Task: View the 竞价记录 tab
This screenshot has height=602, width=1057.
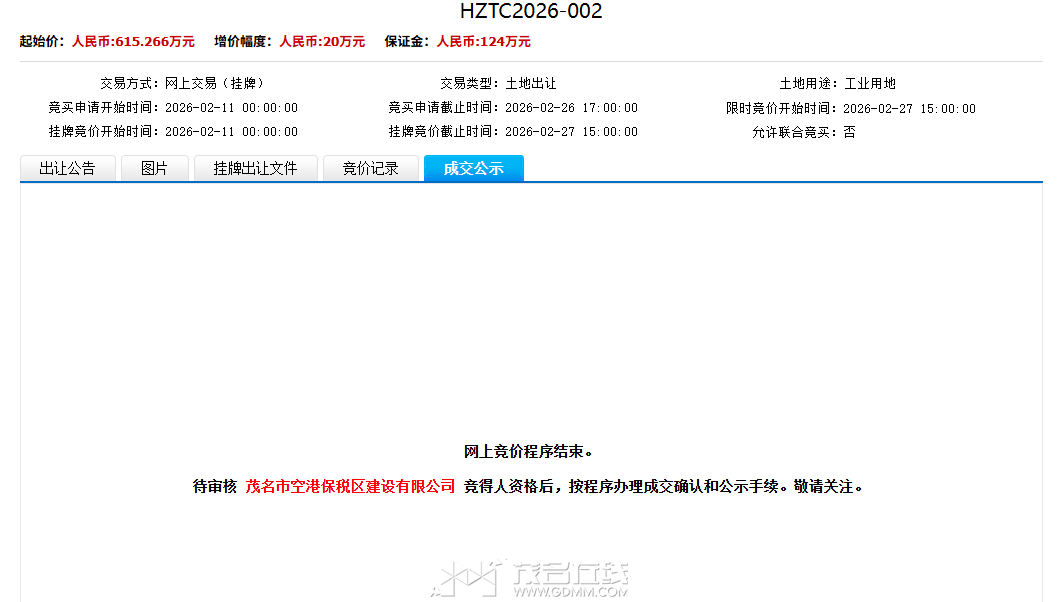Action: 370,169
